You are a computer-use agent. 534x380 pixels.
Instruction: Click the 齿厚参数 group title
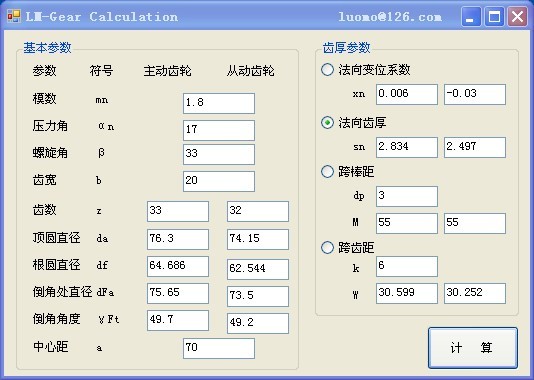point(346,48)
